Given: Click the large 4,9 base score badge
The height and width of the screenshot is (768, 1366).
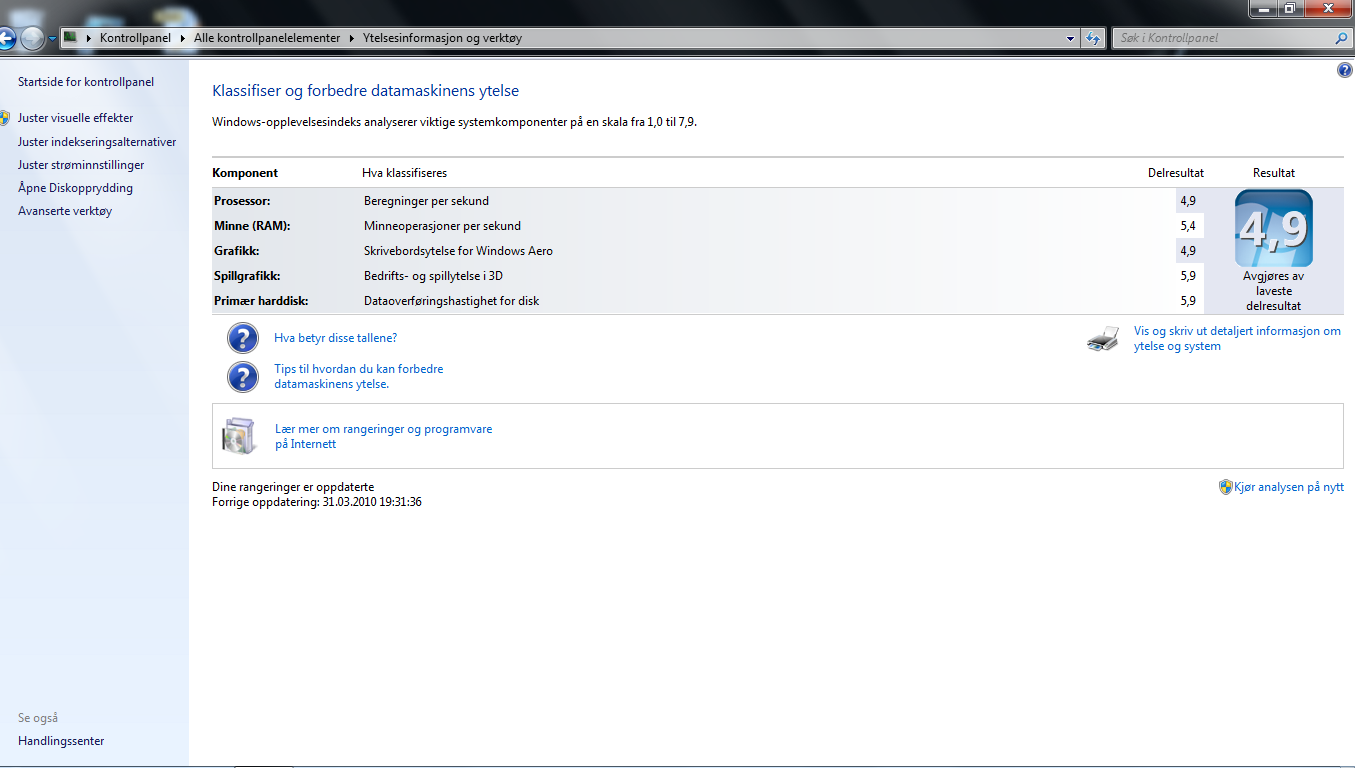Looking at the screenshot, I should [x=1273, y=228].
